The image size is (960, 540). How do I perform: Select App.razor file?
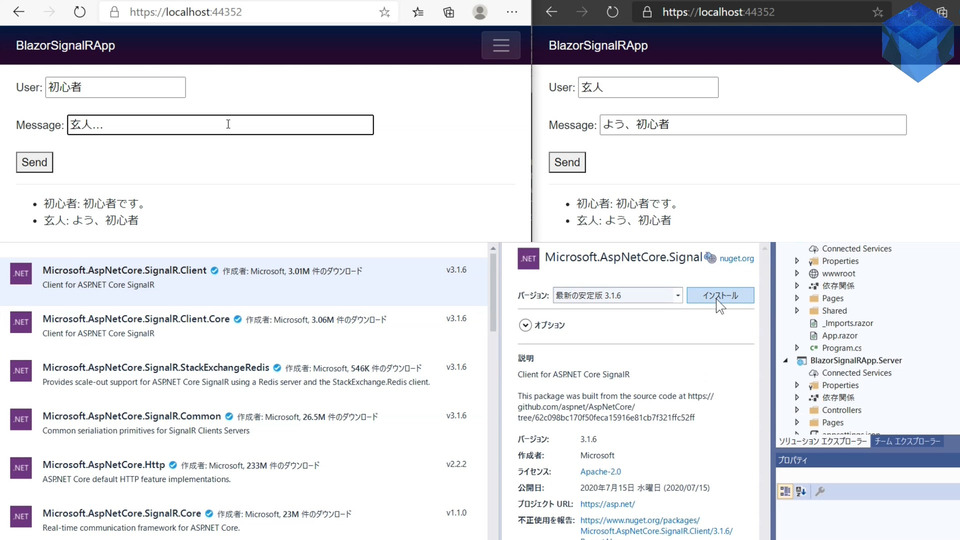[839, 336]
